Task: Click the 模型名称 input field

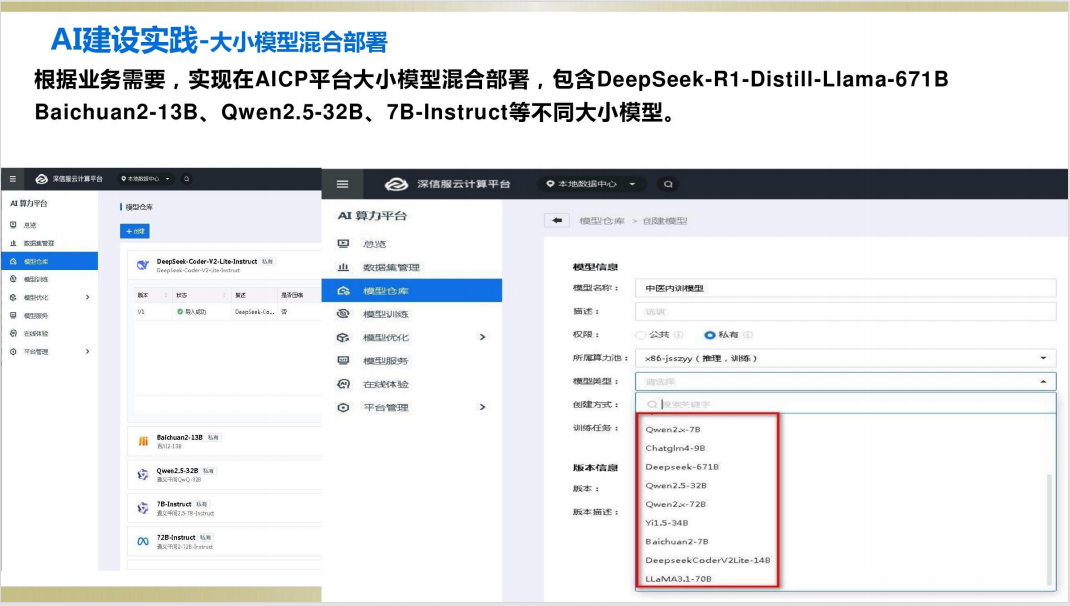Action: click(845, 288)
